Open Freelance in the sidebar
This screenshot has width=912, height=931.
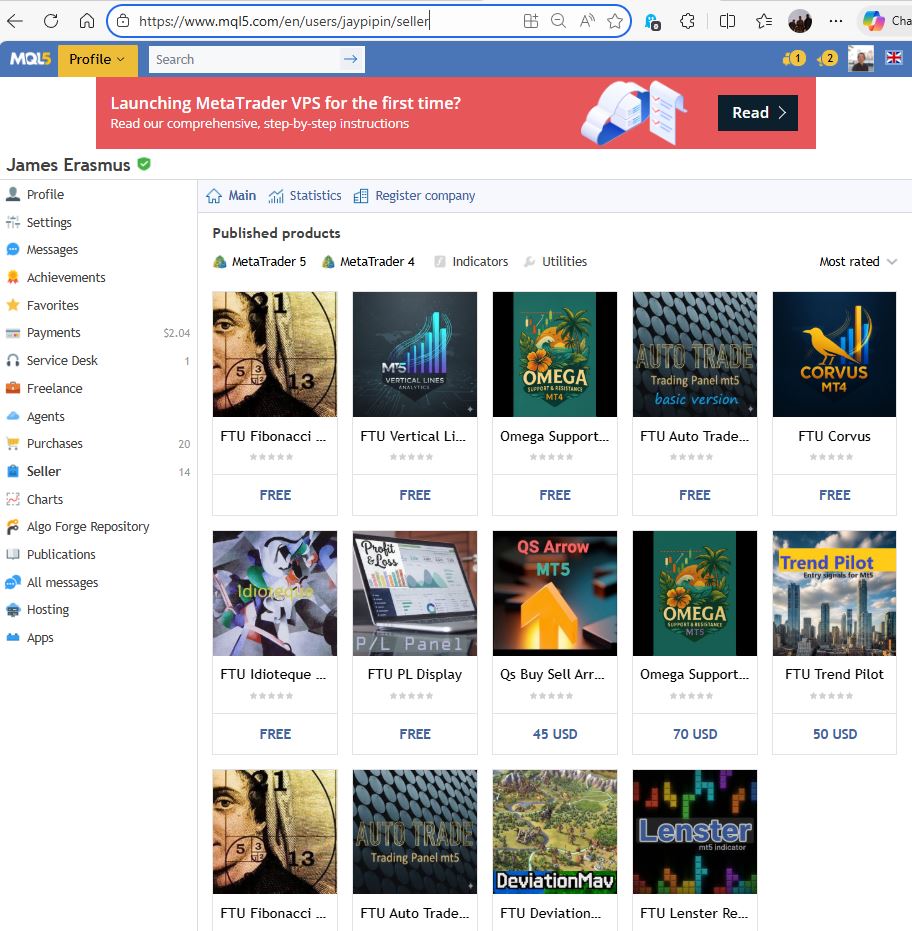point(54,388)
